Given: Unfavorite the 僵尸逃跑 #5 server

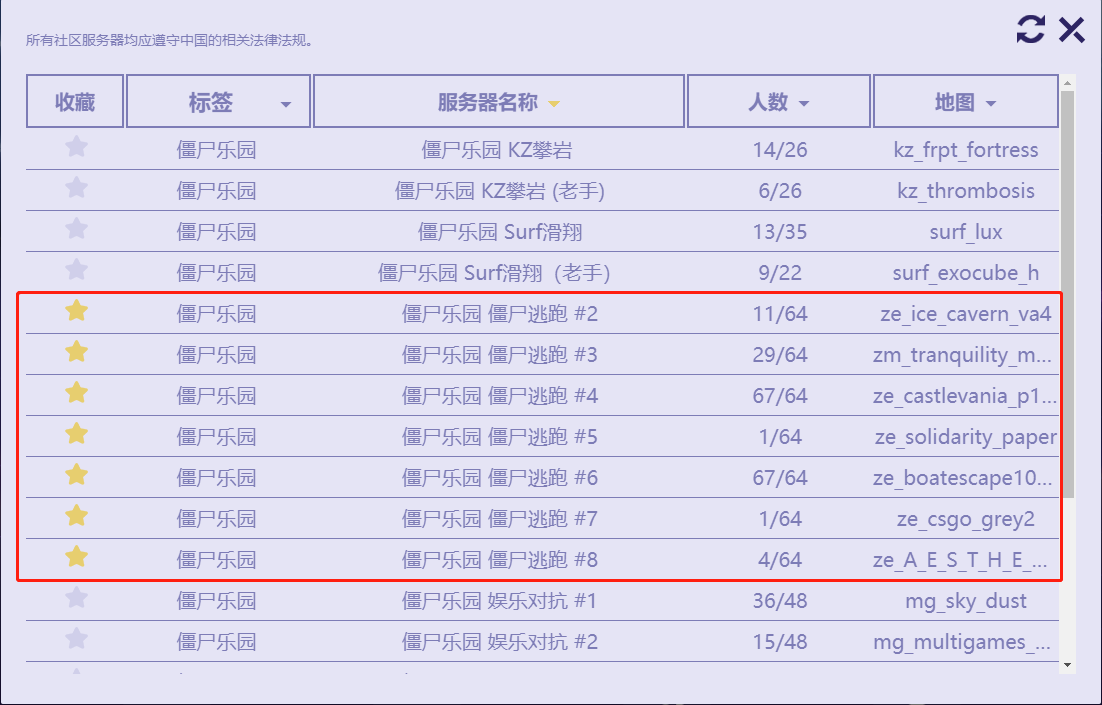Looking at the screenshot, I should pyautogui.click(x=76, y=435).
